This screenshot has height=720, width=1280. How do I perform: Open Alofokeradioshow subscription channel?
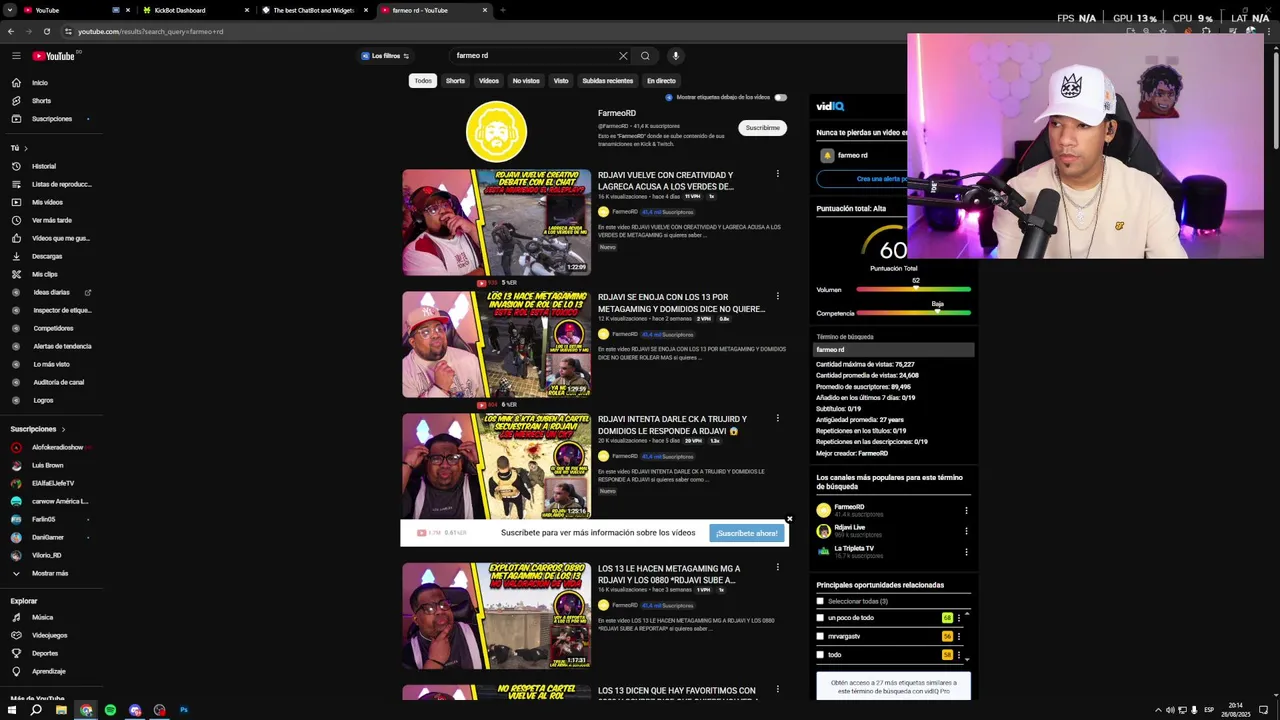pyautogui.click(x=57, y=447)
